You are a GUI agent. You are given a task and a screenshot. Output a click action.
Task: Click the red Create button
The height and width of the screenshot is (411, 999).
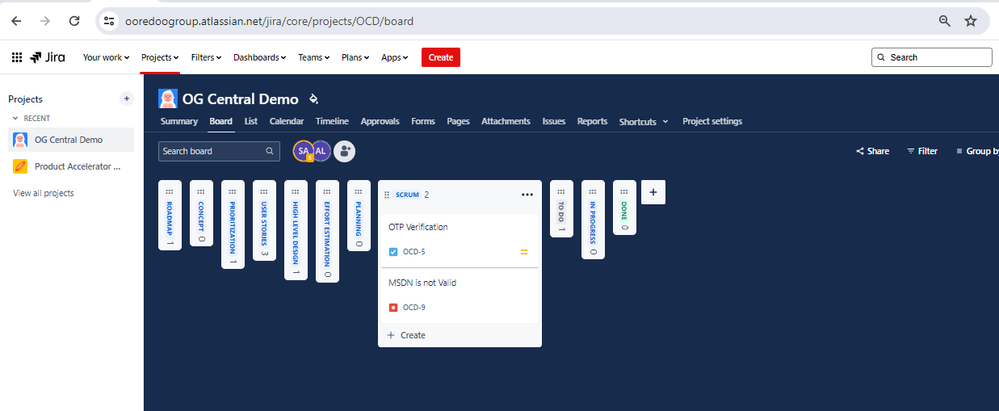(441, 57)
